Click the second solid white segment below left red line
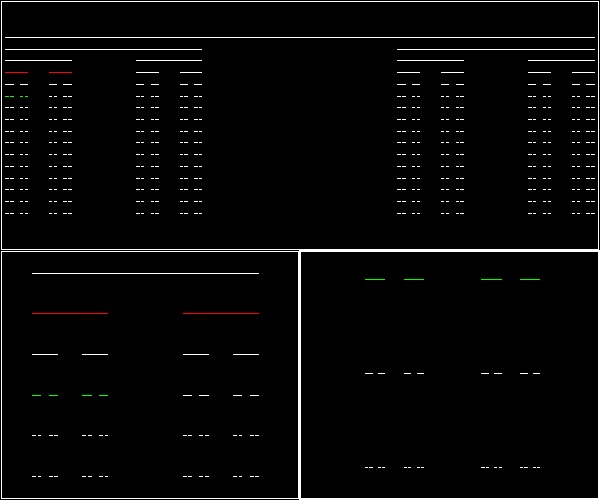Image resolution: width=600 pixels, height=500 pixels. coord(95,354)
